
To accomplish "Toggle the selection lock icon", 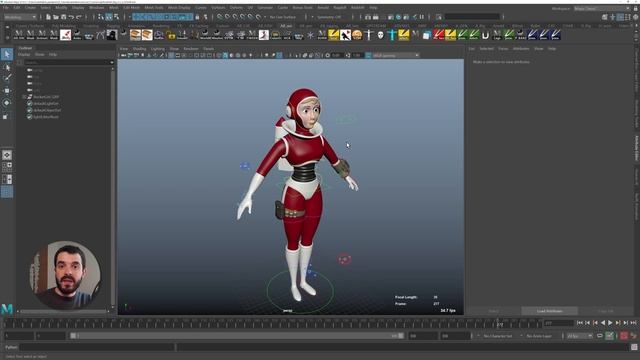I will (198, 17).
